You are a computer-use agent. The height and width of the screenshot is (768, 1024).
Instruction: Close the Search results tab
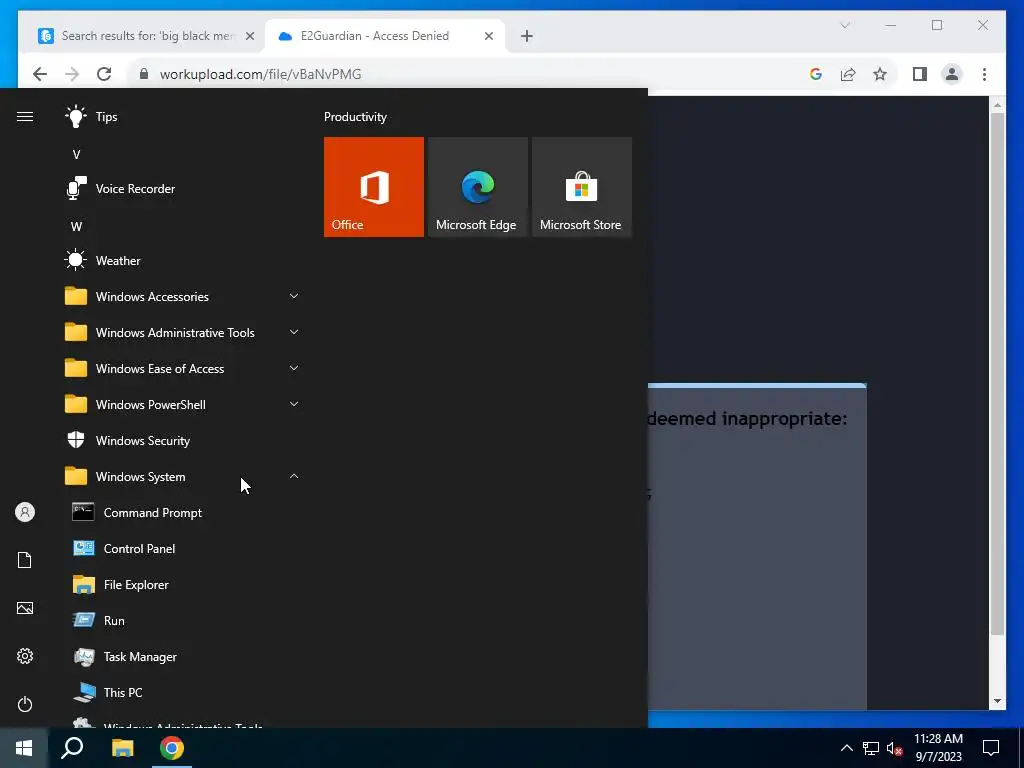(x=249, y=36)
